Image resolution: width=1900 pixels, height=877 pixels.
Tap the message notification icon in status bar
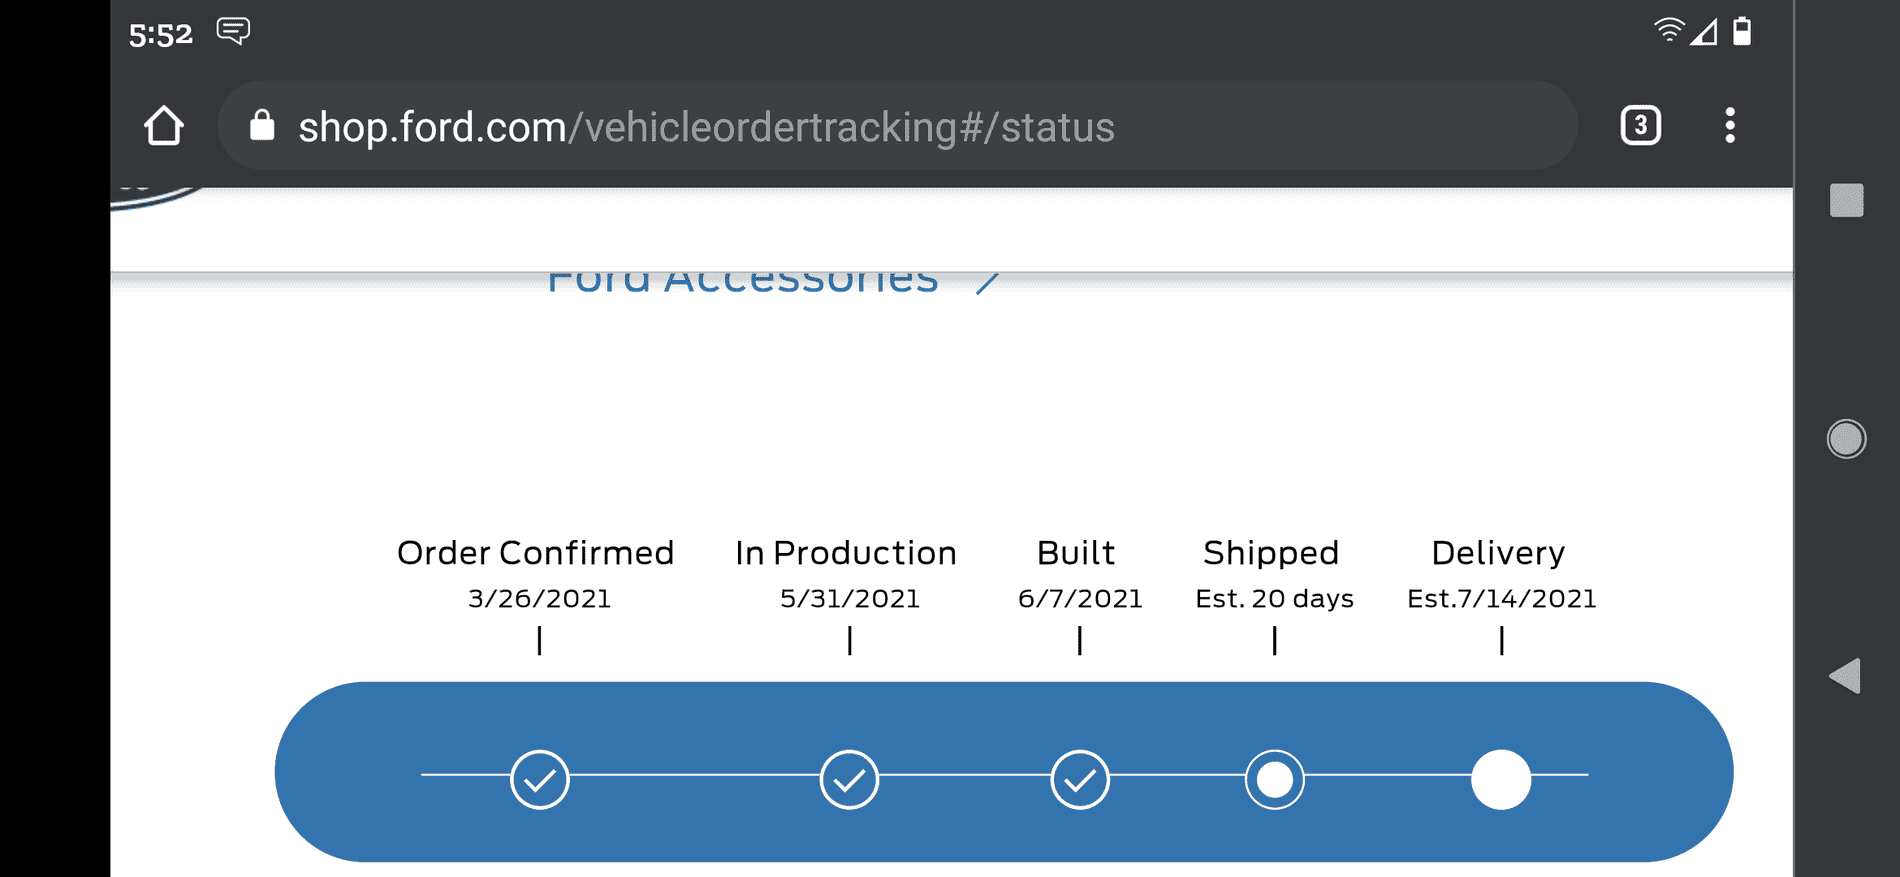233,31
